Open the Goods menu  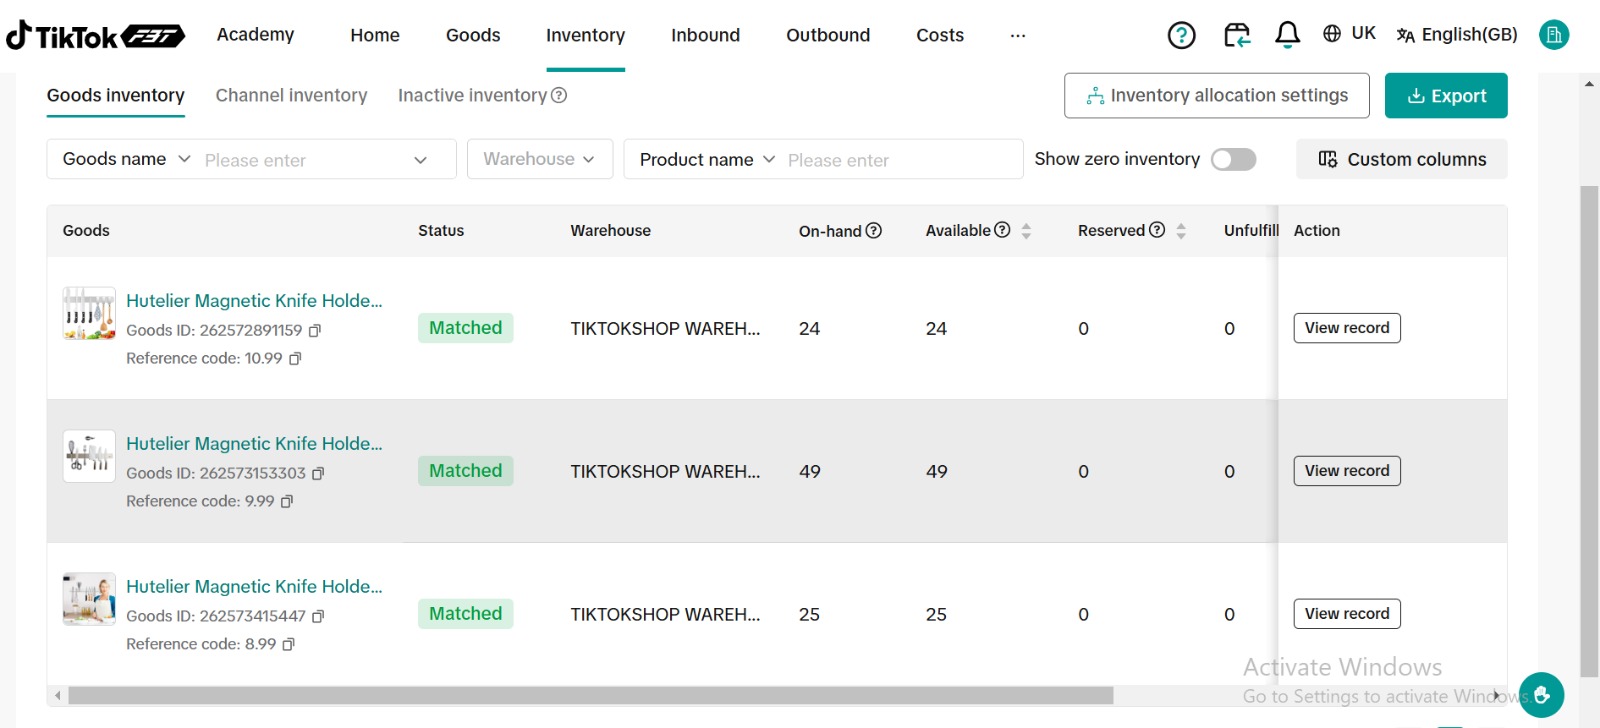pos(473,35)
